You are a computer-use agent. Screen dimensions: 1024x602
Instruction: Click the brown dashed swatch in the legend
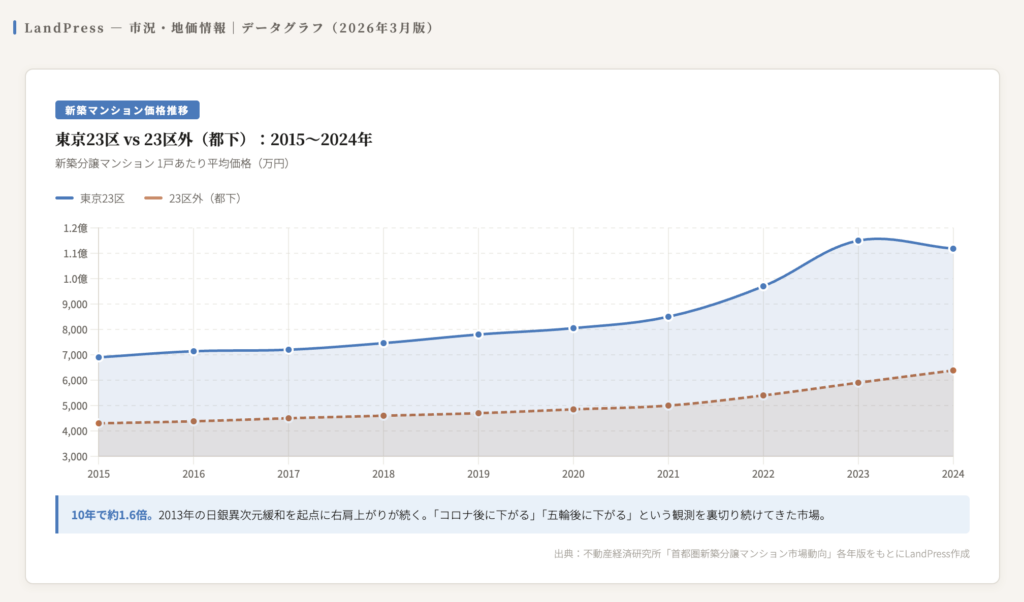tap(154, 198)
